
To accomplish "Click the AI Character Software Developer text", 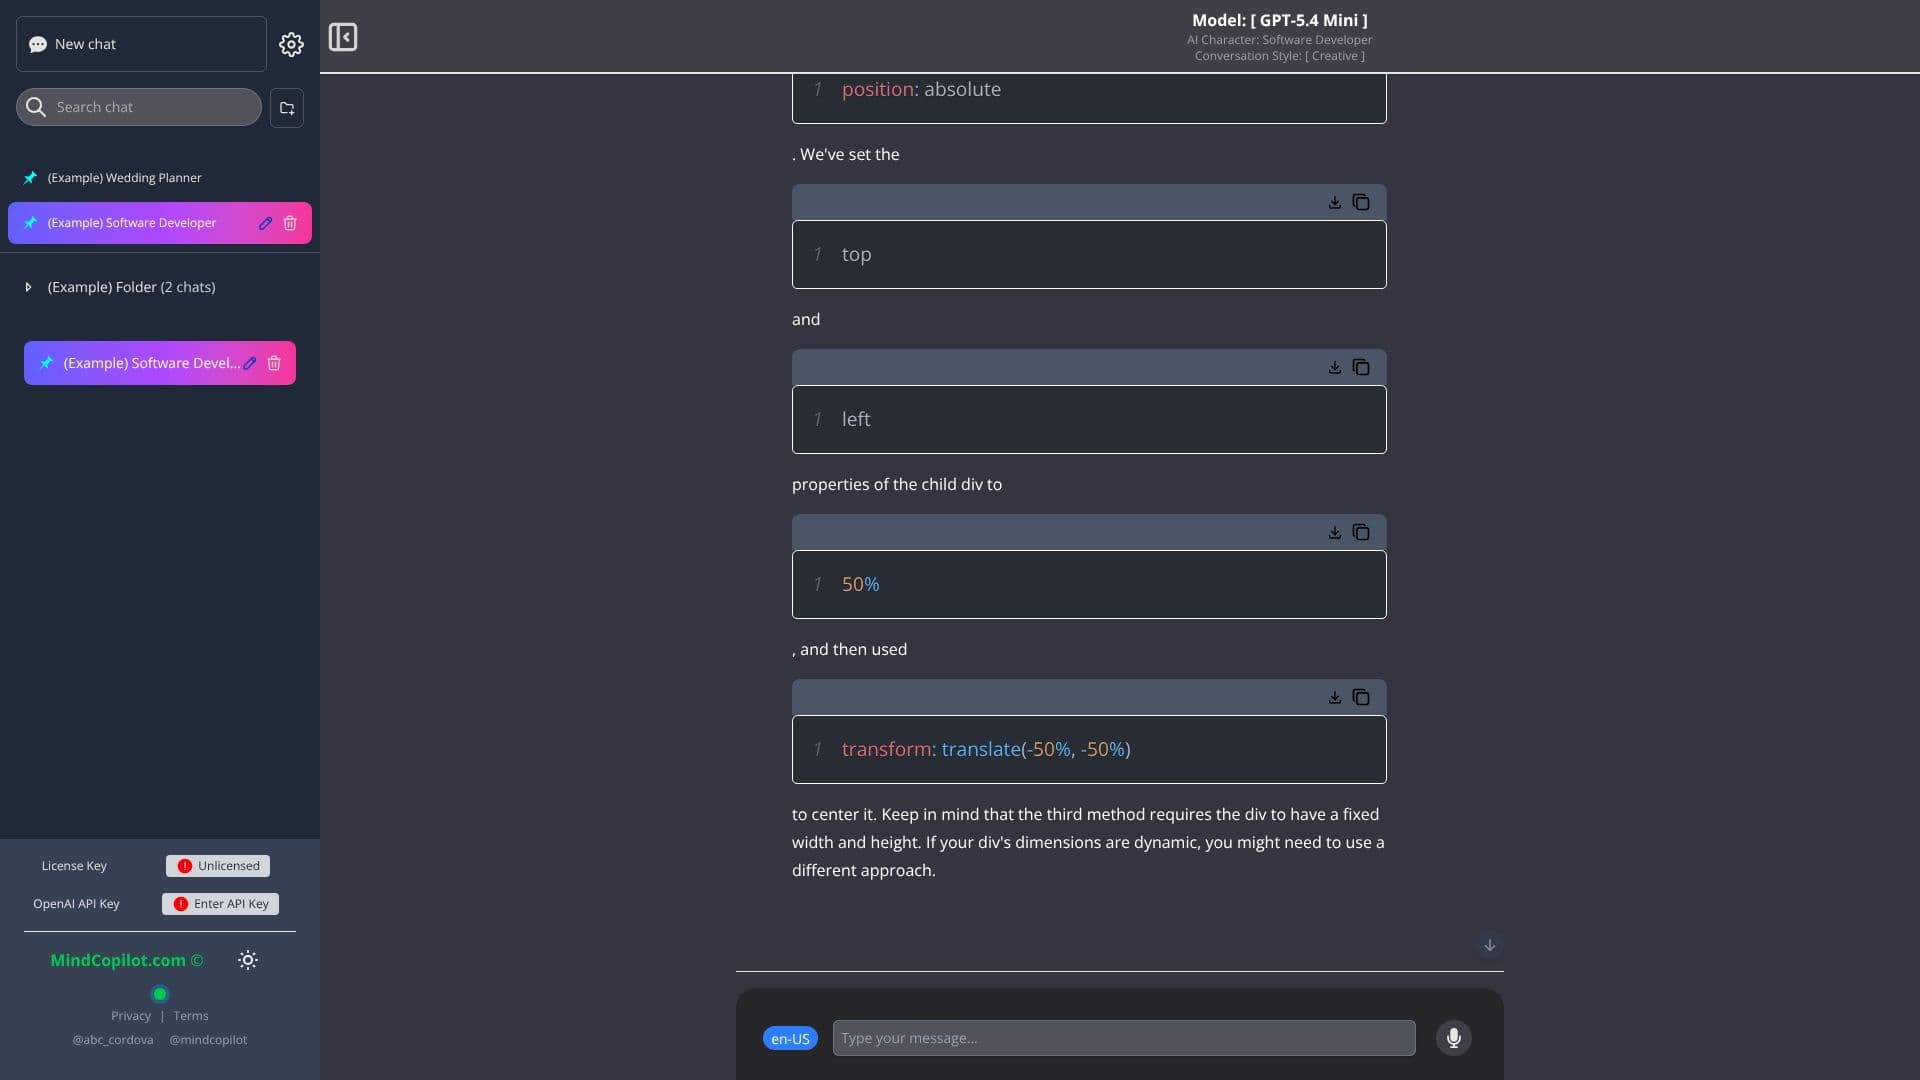I will (1280, 40).
